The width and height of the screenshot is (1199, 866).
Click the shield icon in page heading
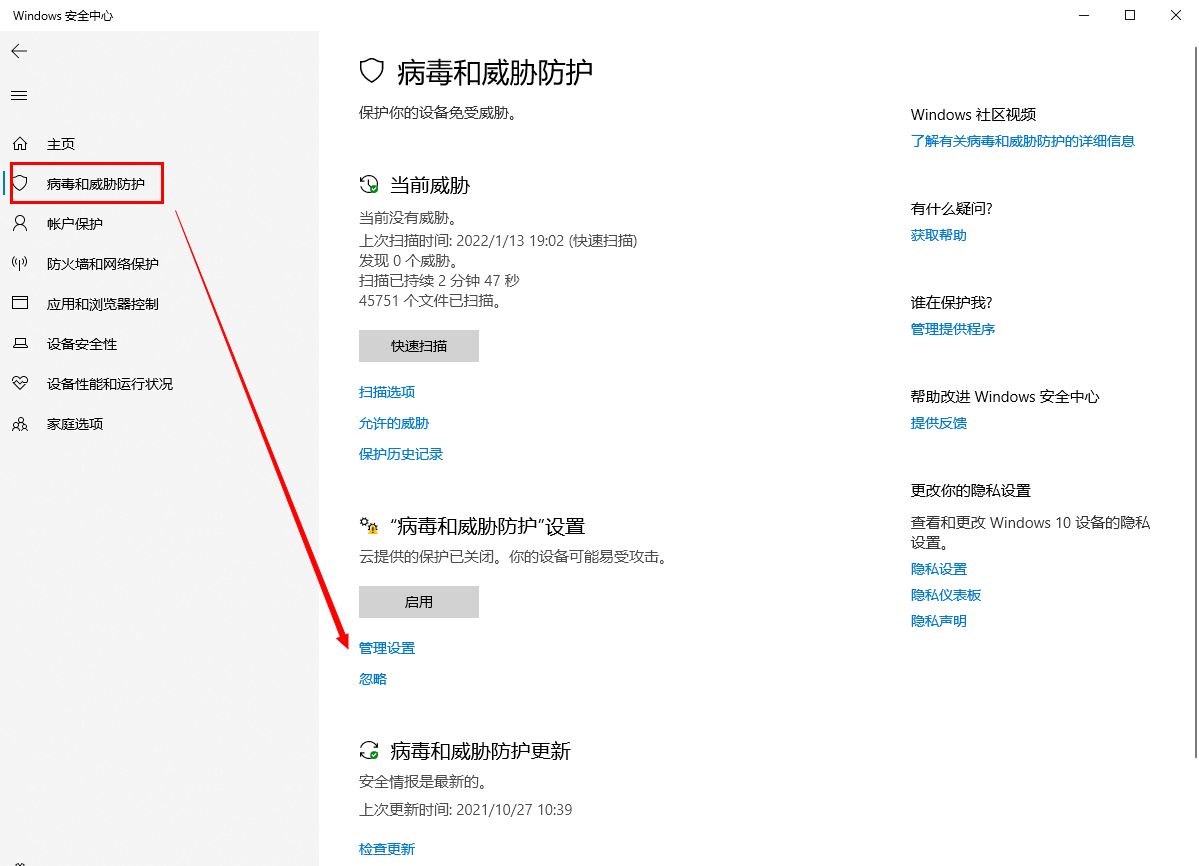pyautogui.click(x=372, y=71)
